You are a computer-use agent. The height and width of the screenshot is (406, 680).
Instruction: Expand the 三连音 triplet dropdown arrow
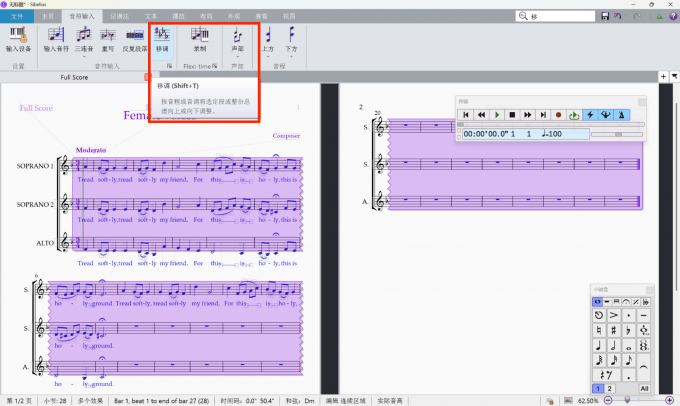tap(84, 56)
